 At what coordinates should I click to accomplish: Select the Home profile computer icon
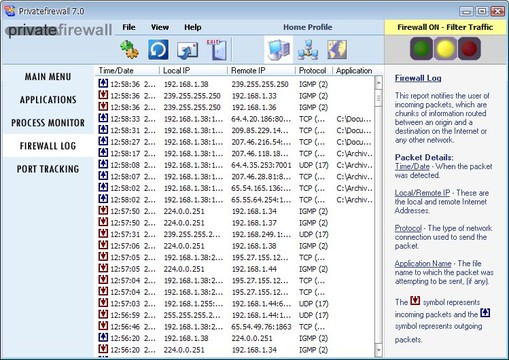pos(279,50)
